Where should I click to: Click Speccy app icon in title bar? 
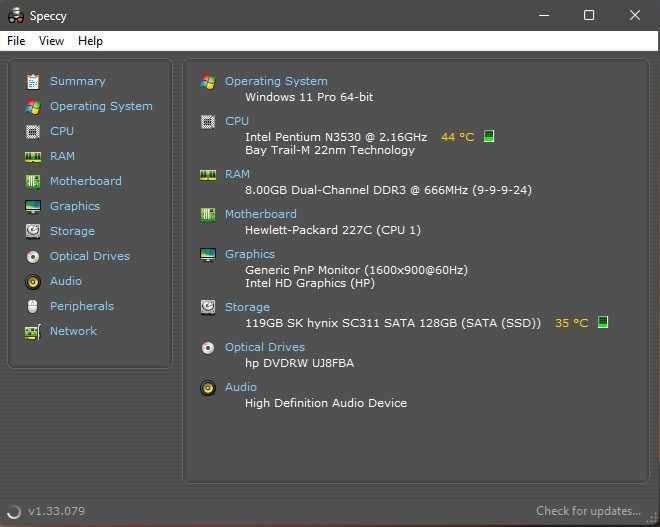(x=16, y=16)
